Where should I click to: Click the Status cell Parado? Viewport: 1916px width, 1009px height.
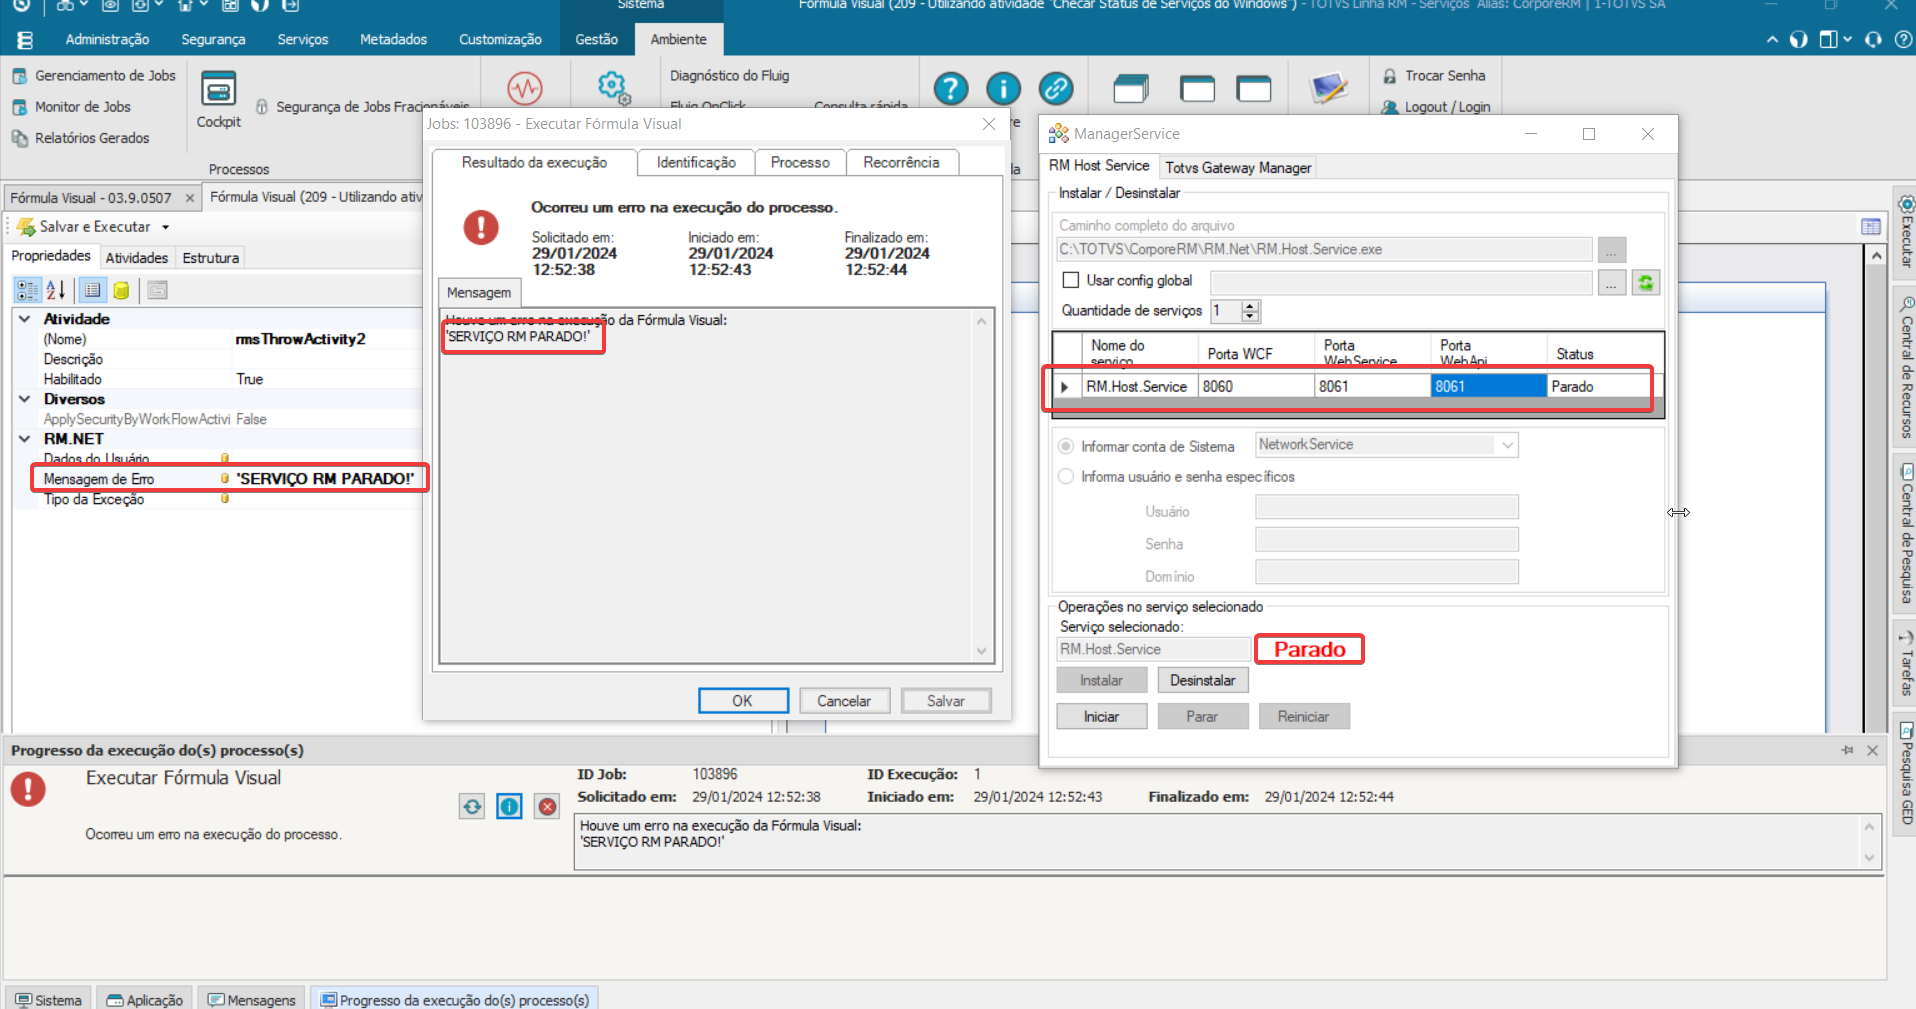[1598, 387]
